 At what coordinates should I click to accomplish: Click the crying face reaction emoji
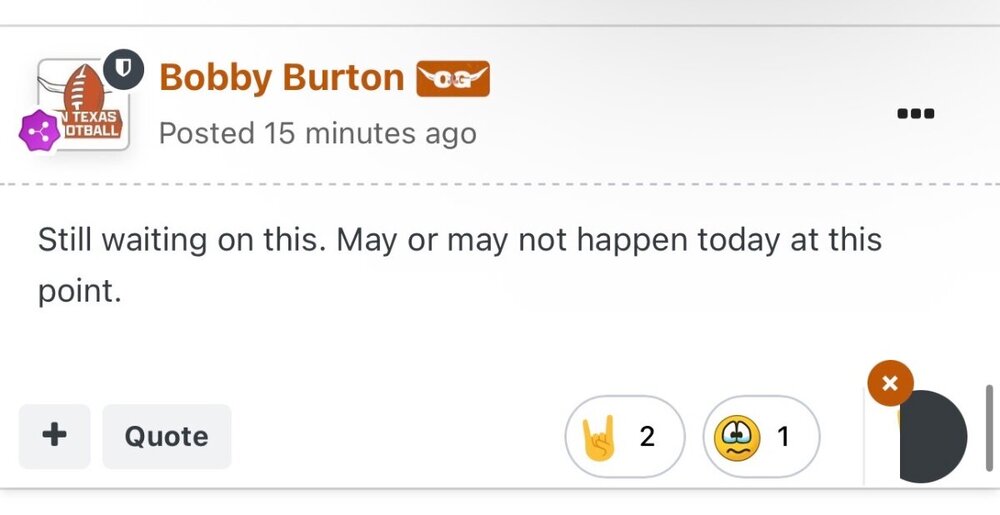tap(737, 437)
